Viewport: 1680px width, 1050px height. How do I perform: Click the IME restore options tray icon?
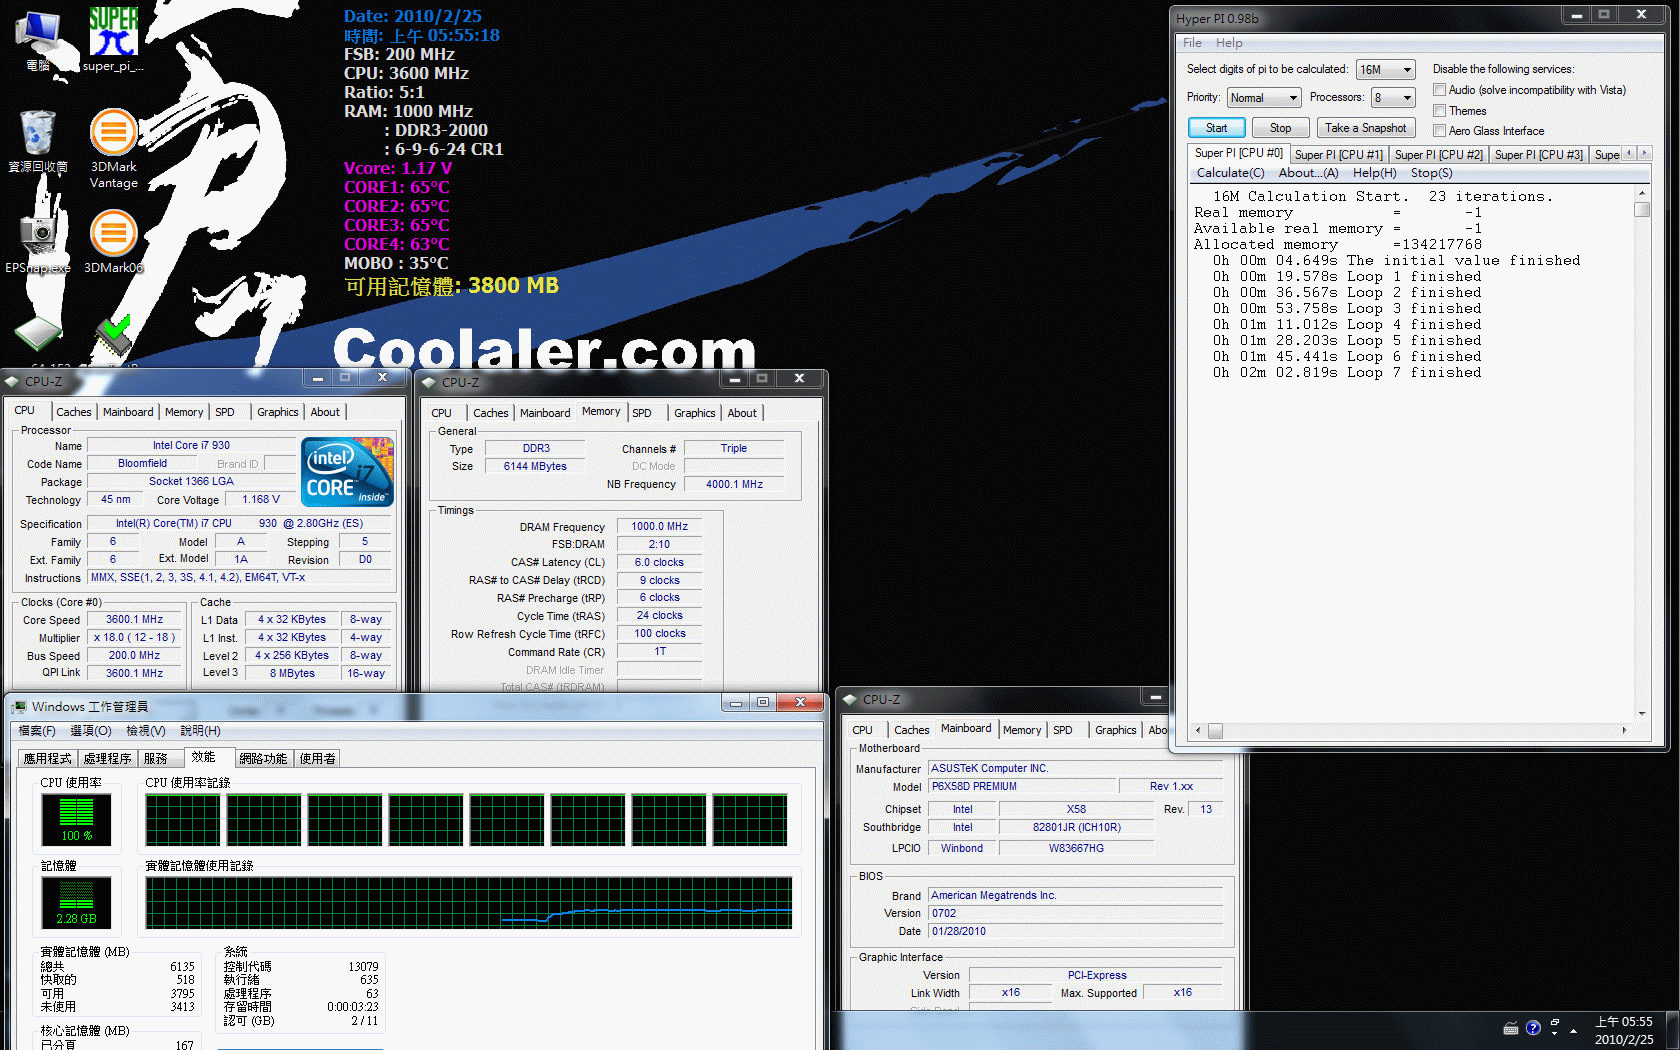tap(1555, 1025)
